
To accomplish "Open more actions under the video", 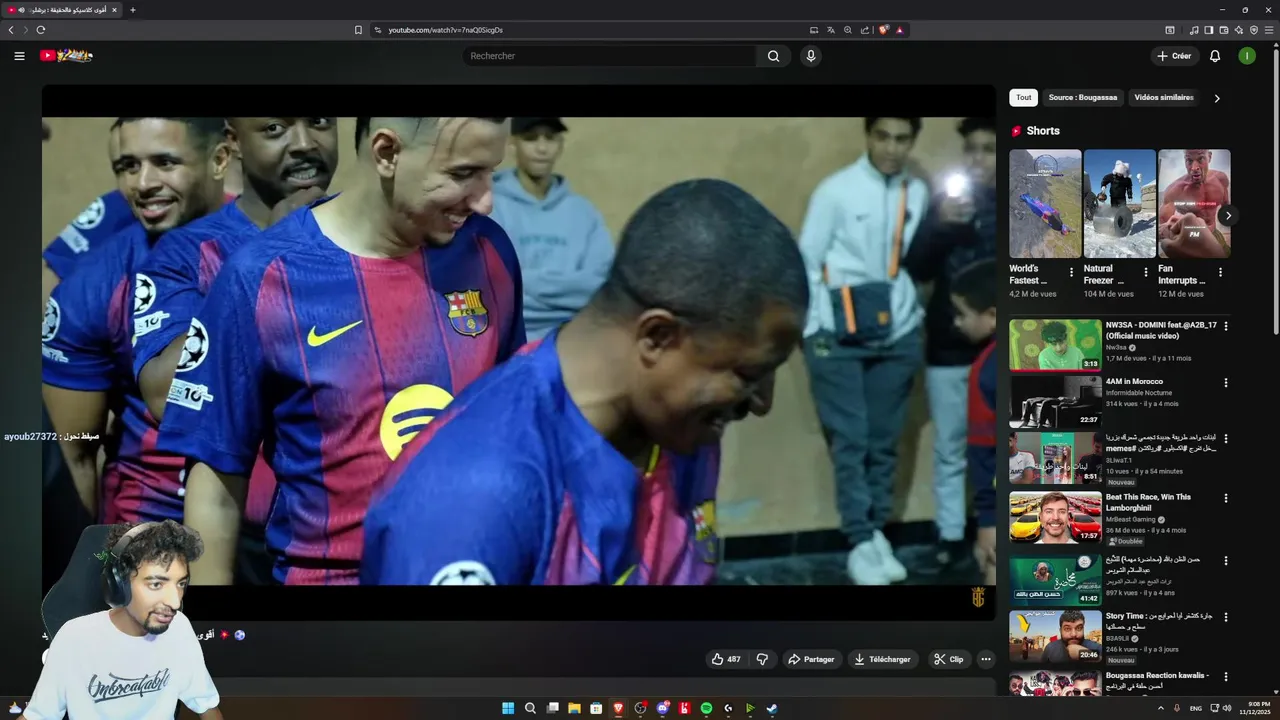I will pyautogui.click(x=986, y=659).
